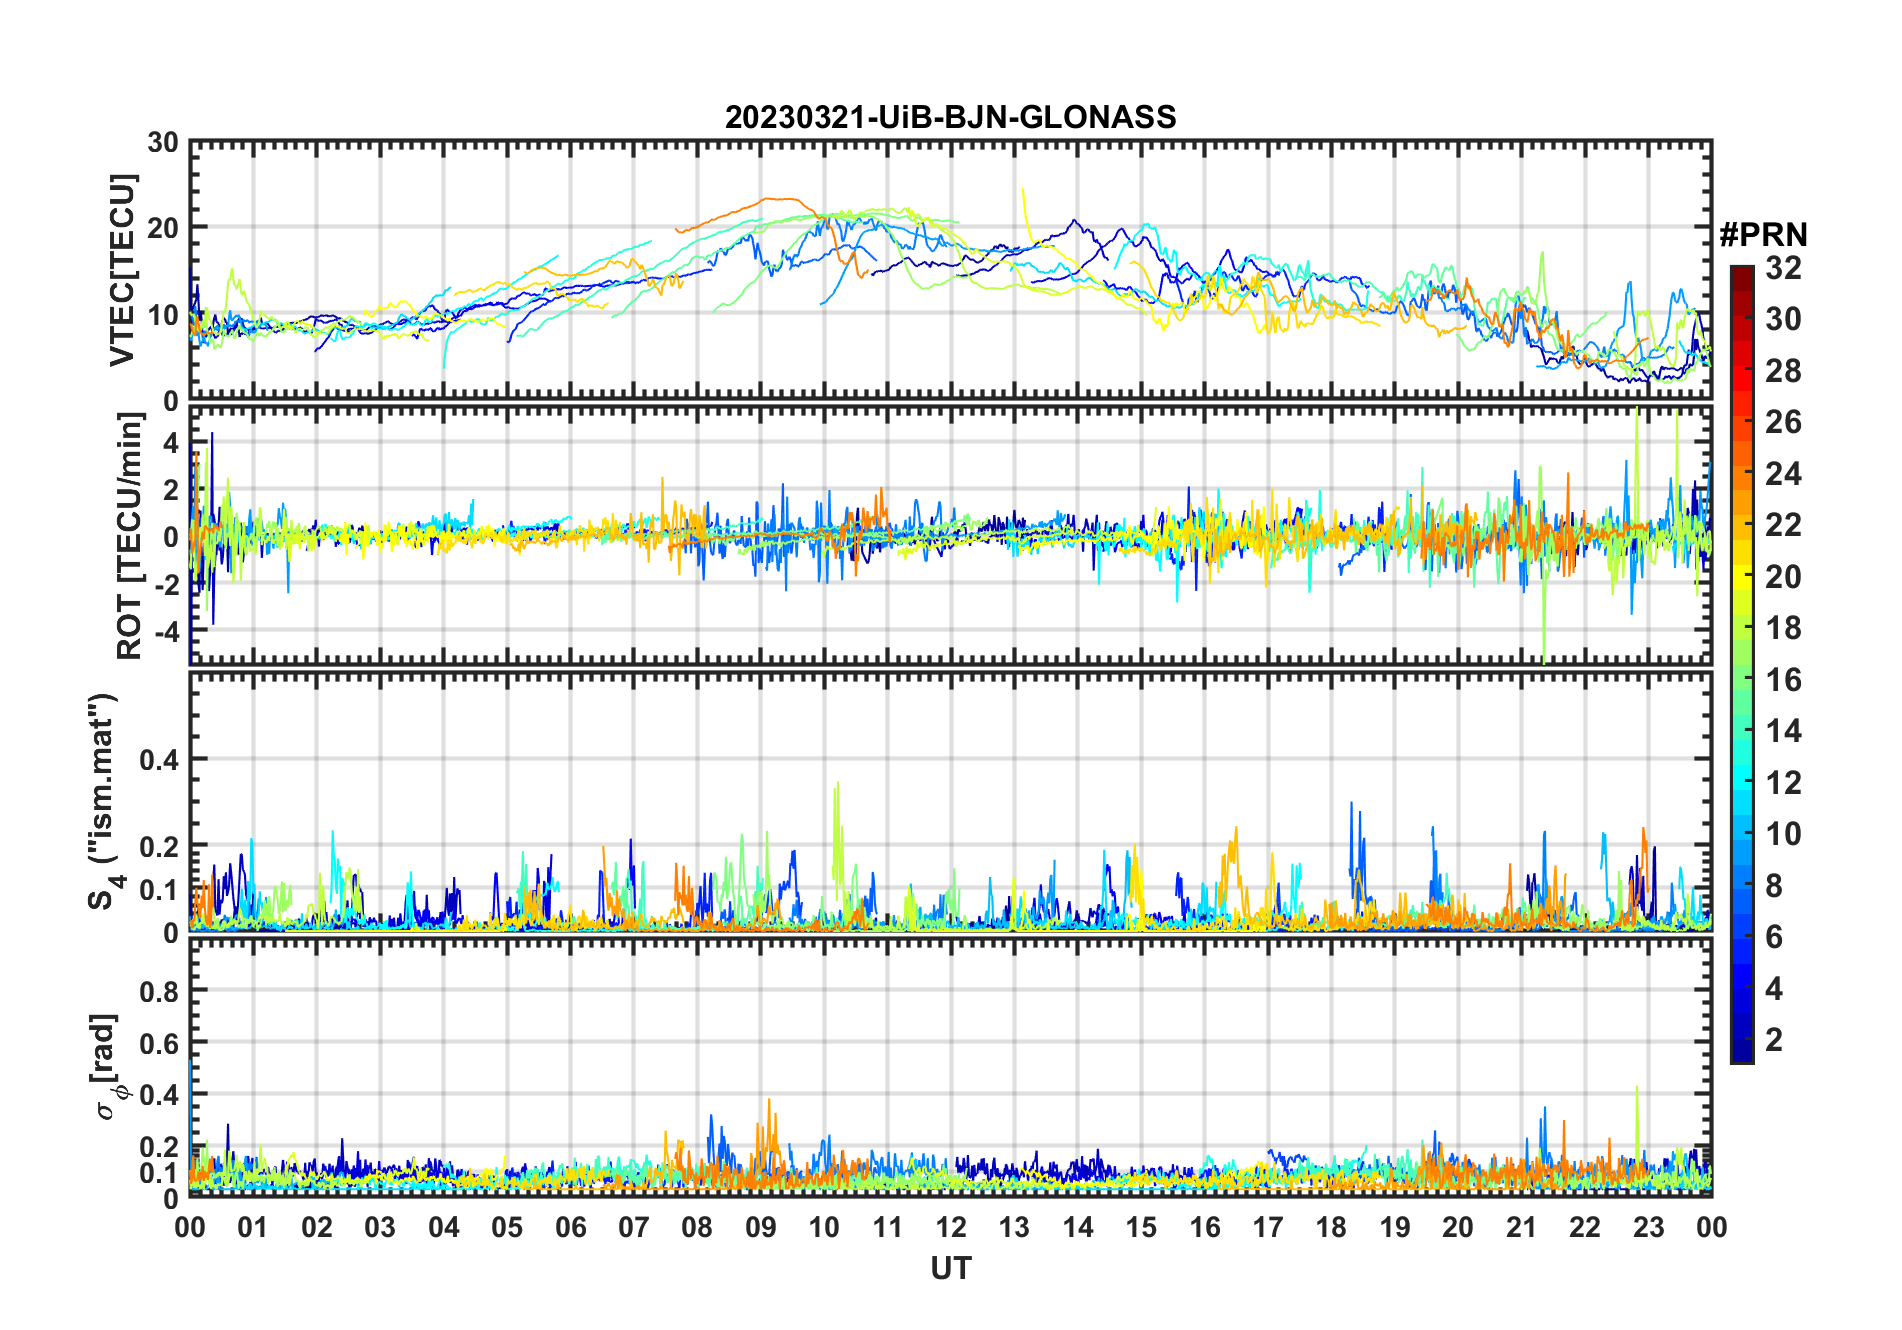
Task: Select colorbar tick label "12"
Action: (1783, 783)
